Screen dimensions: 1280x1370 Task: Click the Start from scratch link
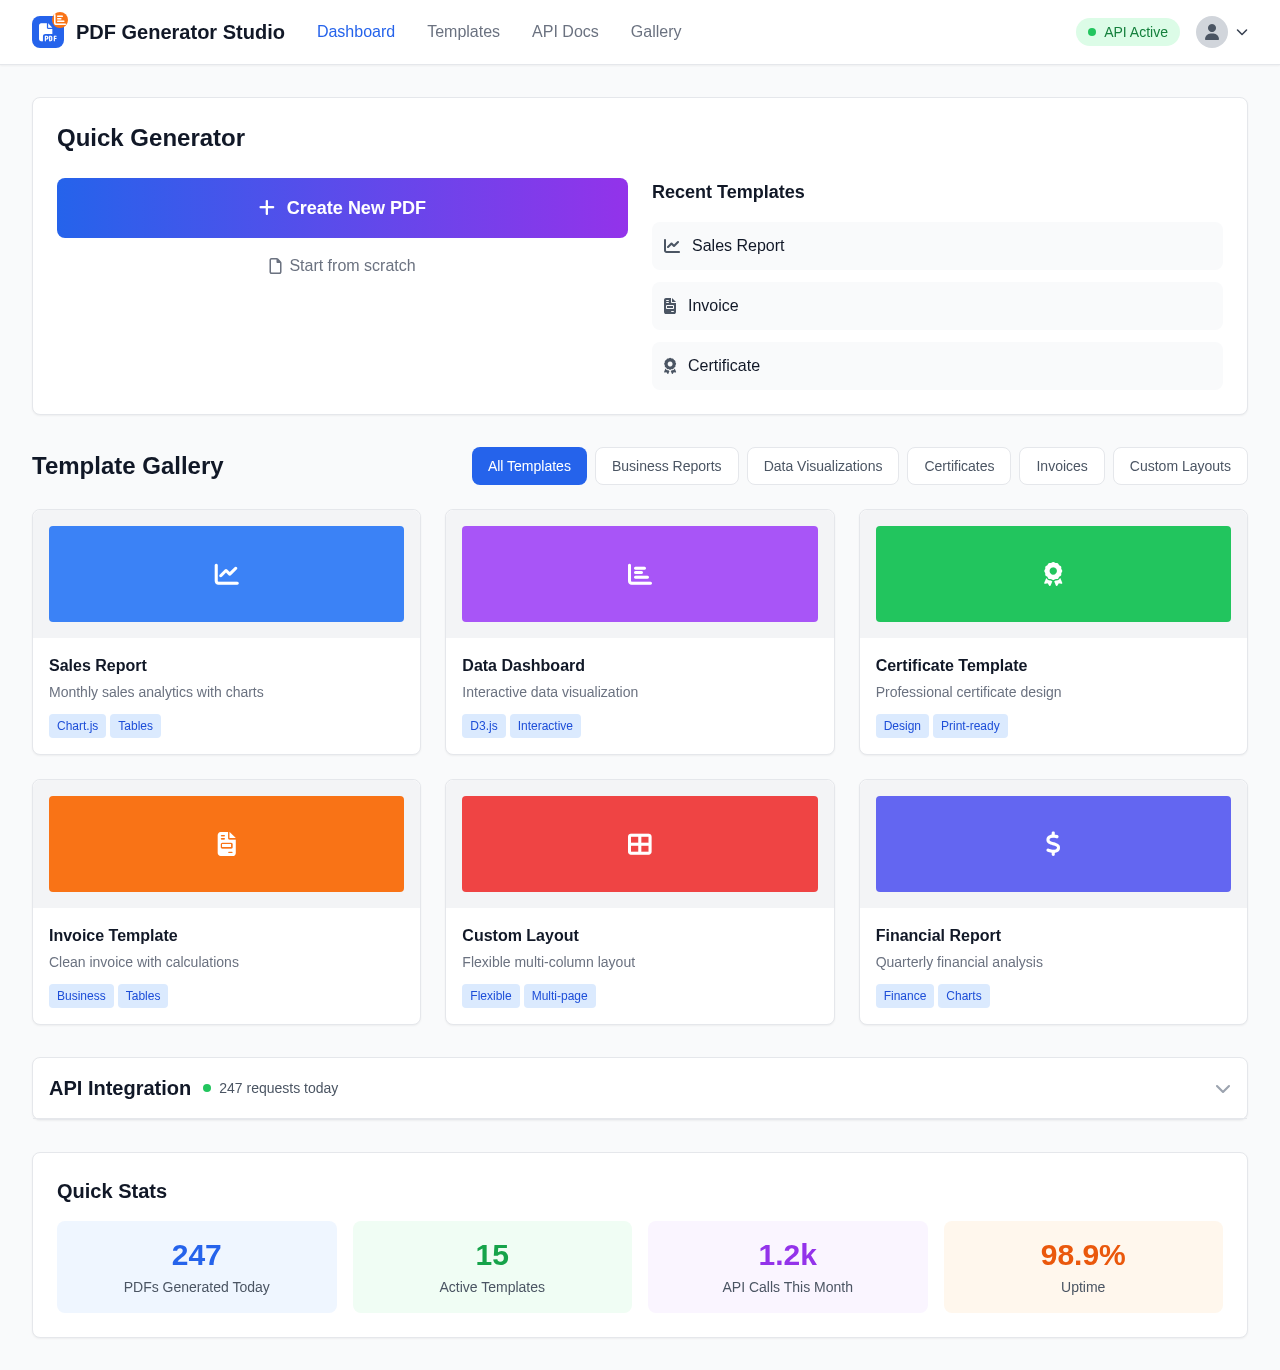coord(342,265)
